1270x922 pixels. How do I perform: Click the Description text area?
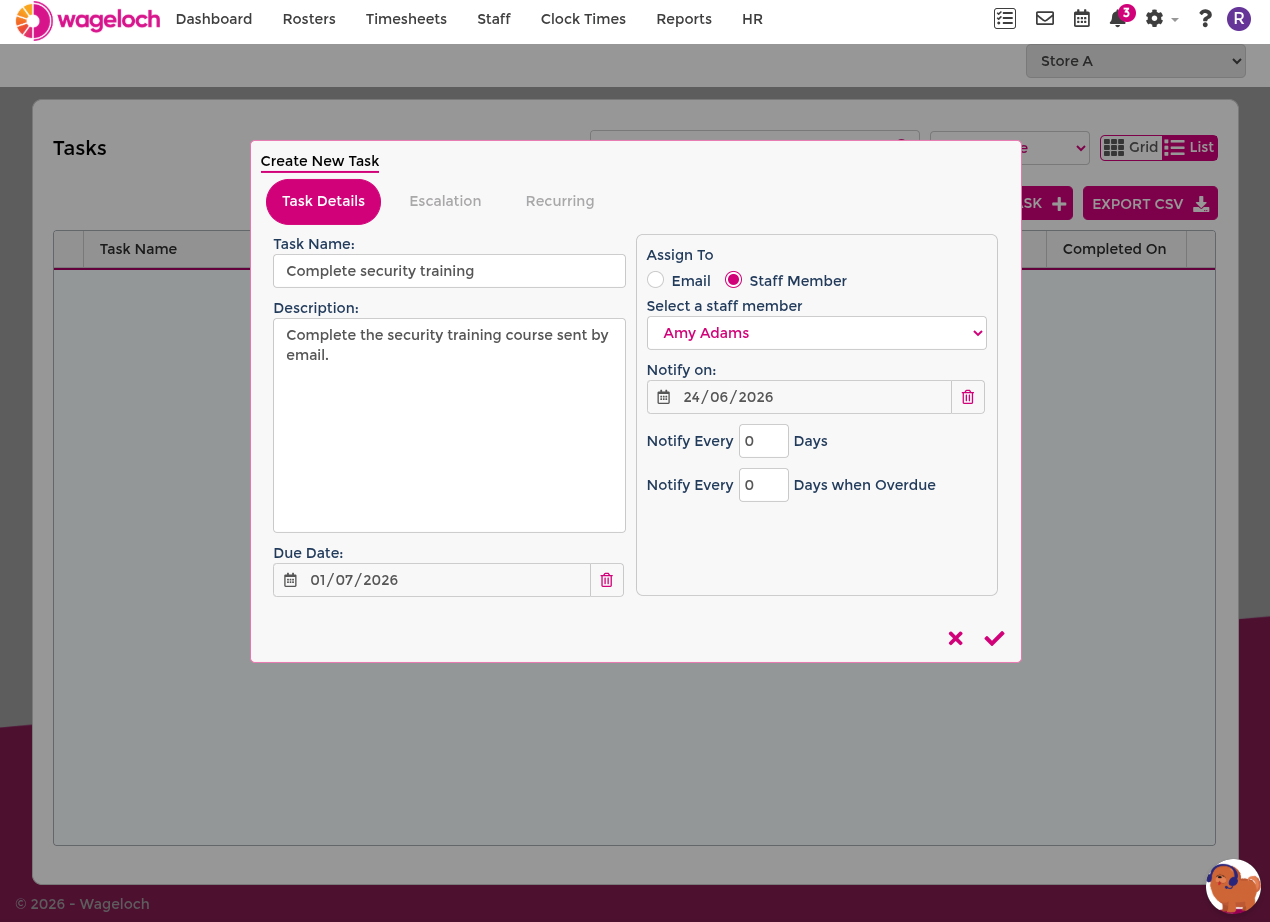pyautogui.click(x=449, y=425)
